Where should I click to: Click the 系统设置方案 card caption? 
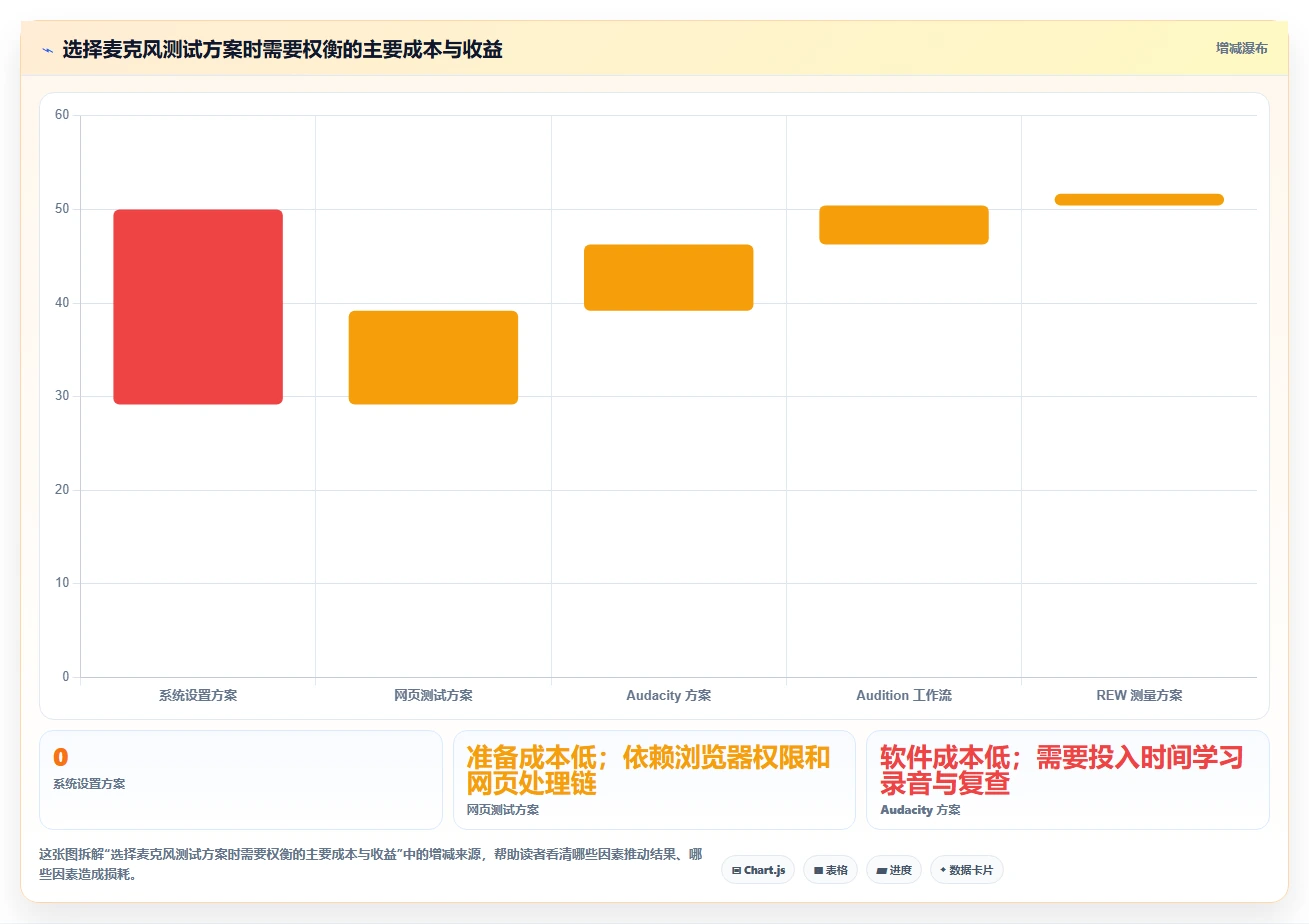(89, 784)
